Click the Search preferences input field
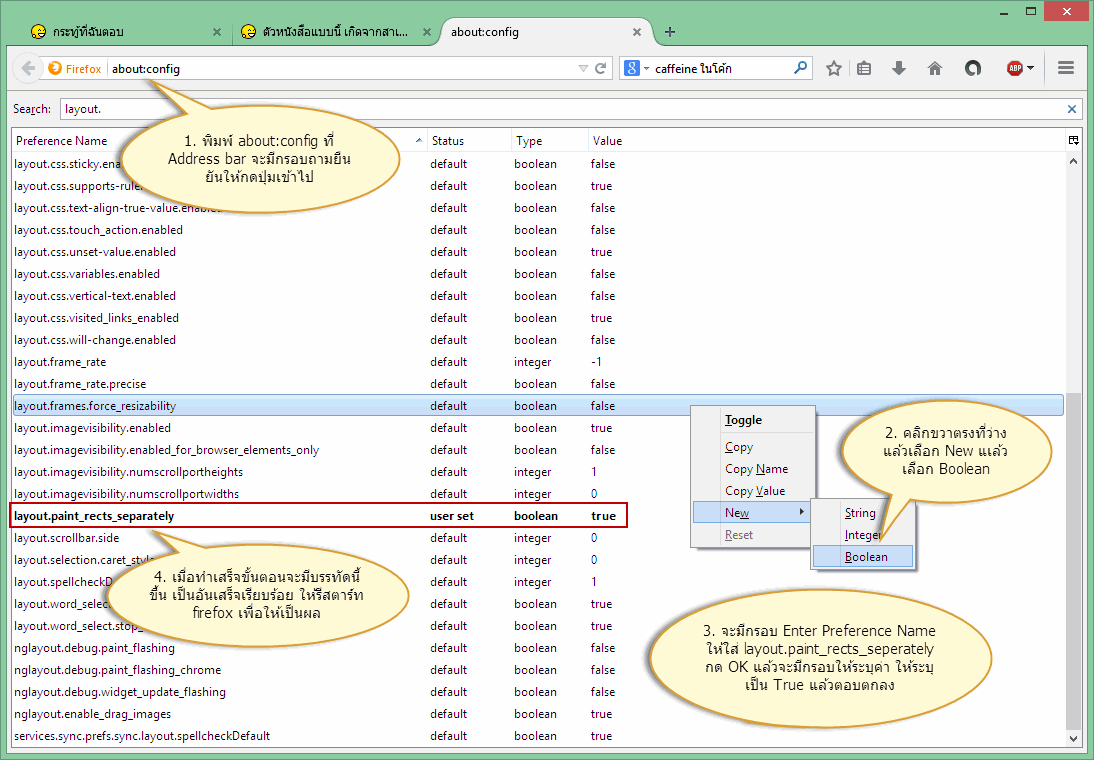 coord(560,109)
